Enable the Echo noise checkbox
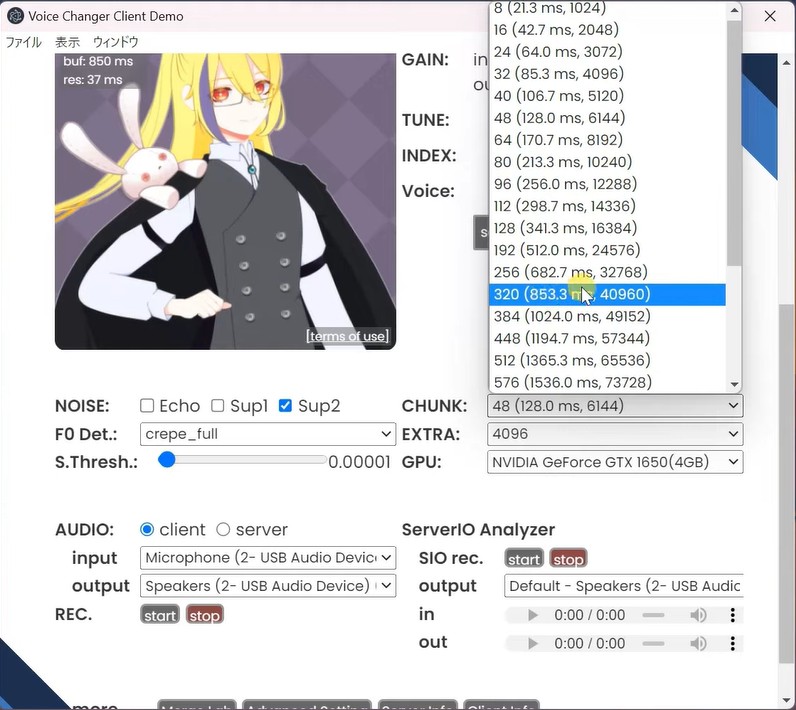Image resolution: width=796 pixels, height=710 pixels. [x=147, y=406]
